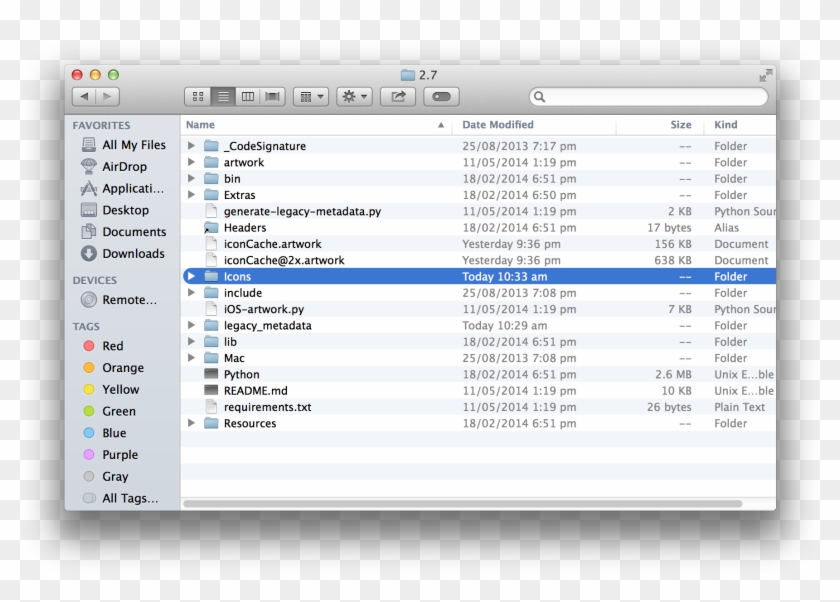Expand the Resources folder
This screenshot has height=602, width=840.
(x=191, y=423)
